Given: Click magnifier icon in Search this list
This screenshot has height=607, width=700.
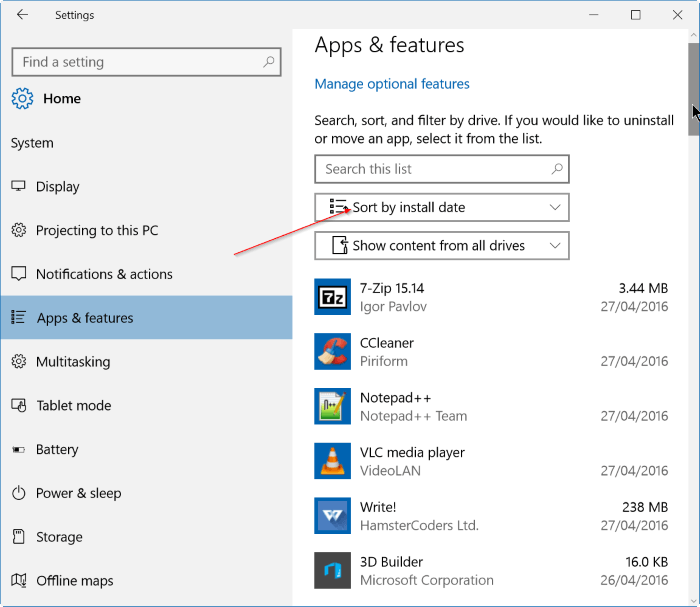Looking at the screenshot, I should click(x=558, y=169).
